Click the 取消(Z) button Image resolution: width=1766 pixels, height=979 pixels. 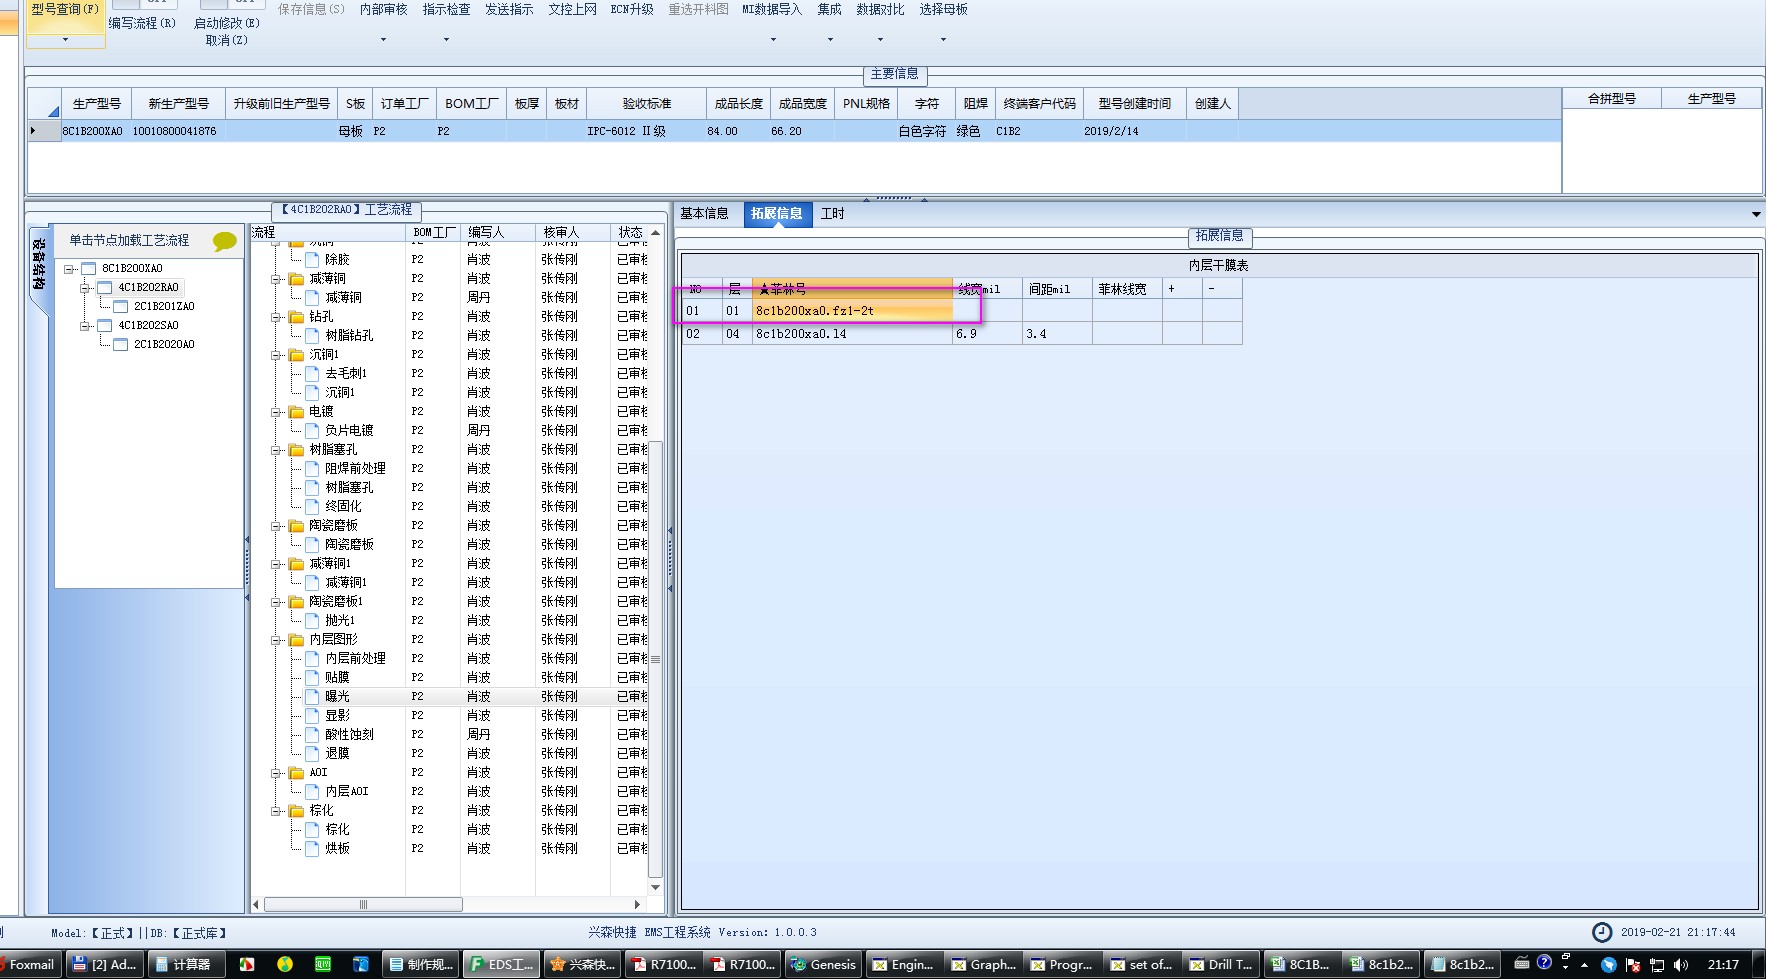pyautogui.click(x=226, y=40)
